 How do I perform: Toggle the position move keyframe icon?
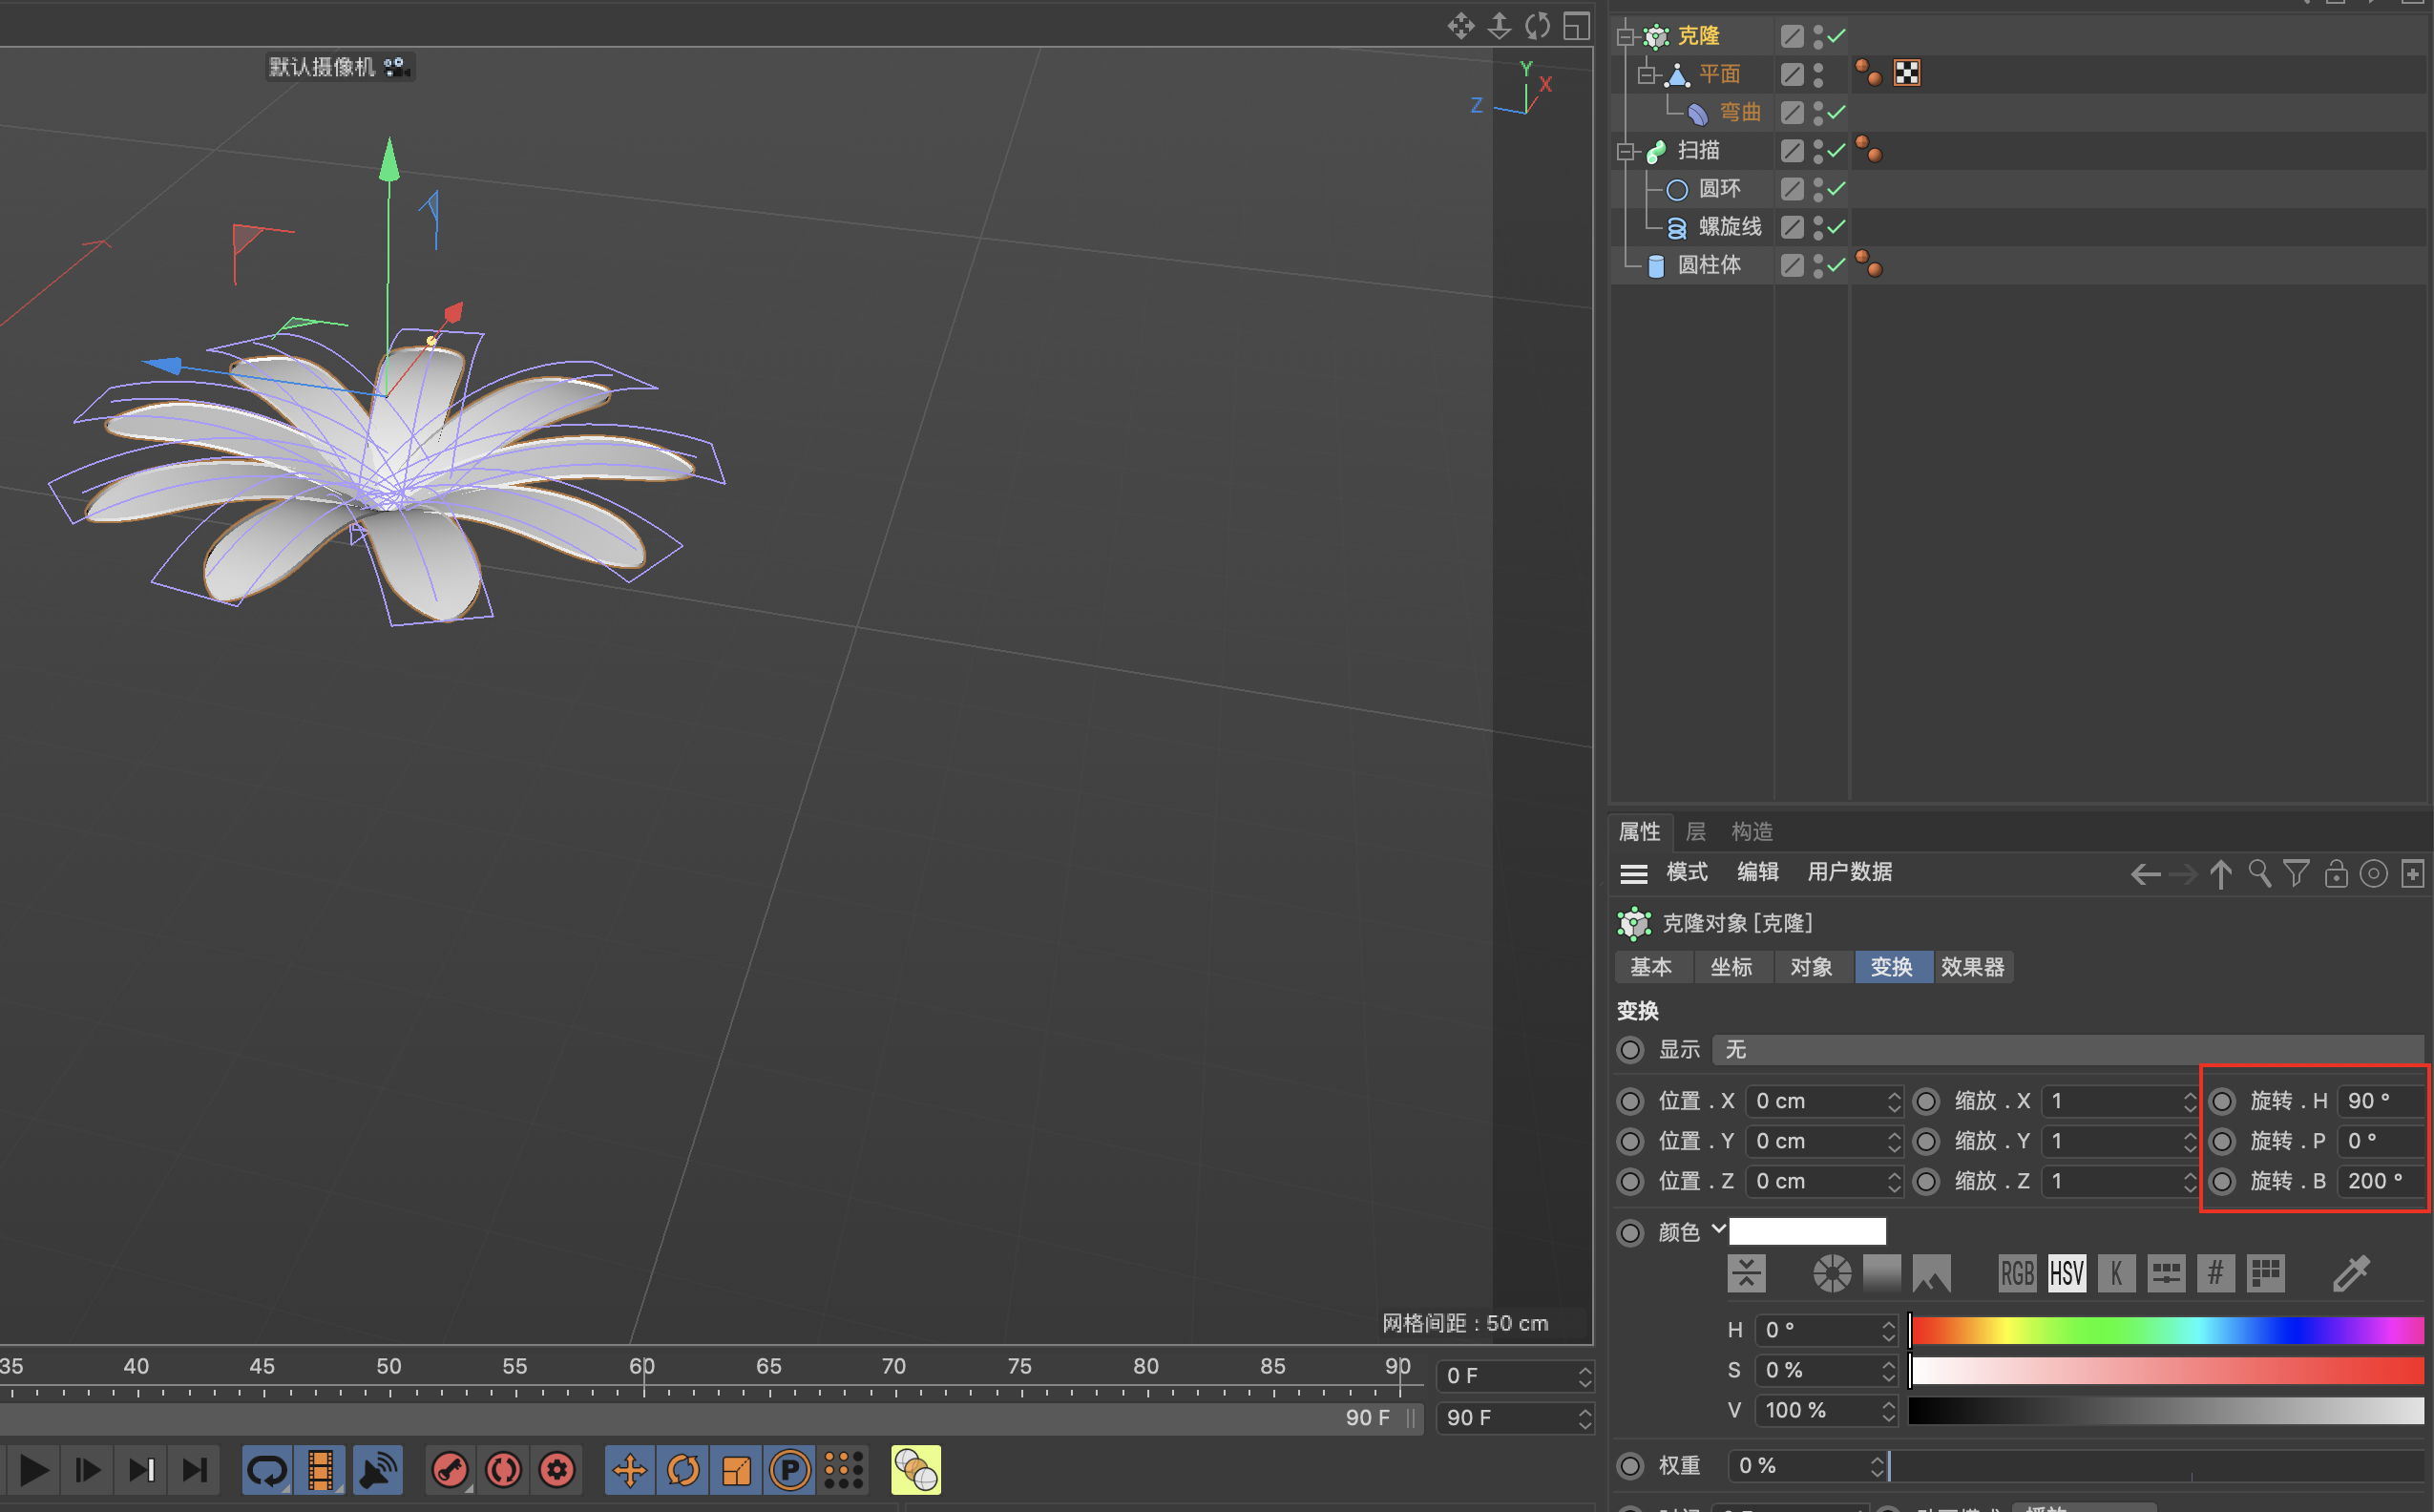(630, 1470)
